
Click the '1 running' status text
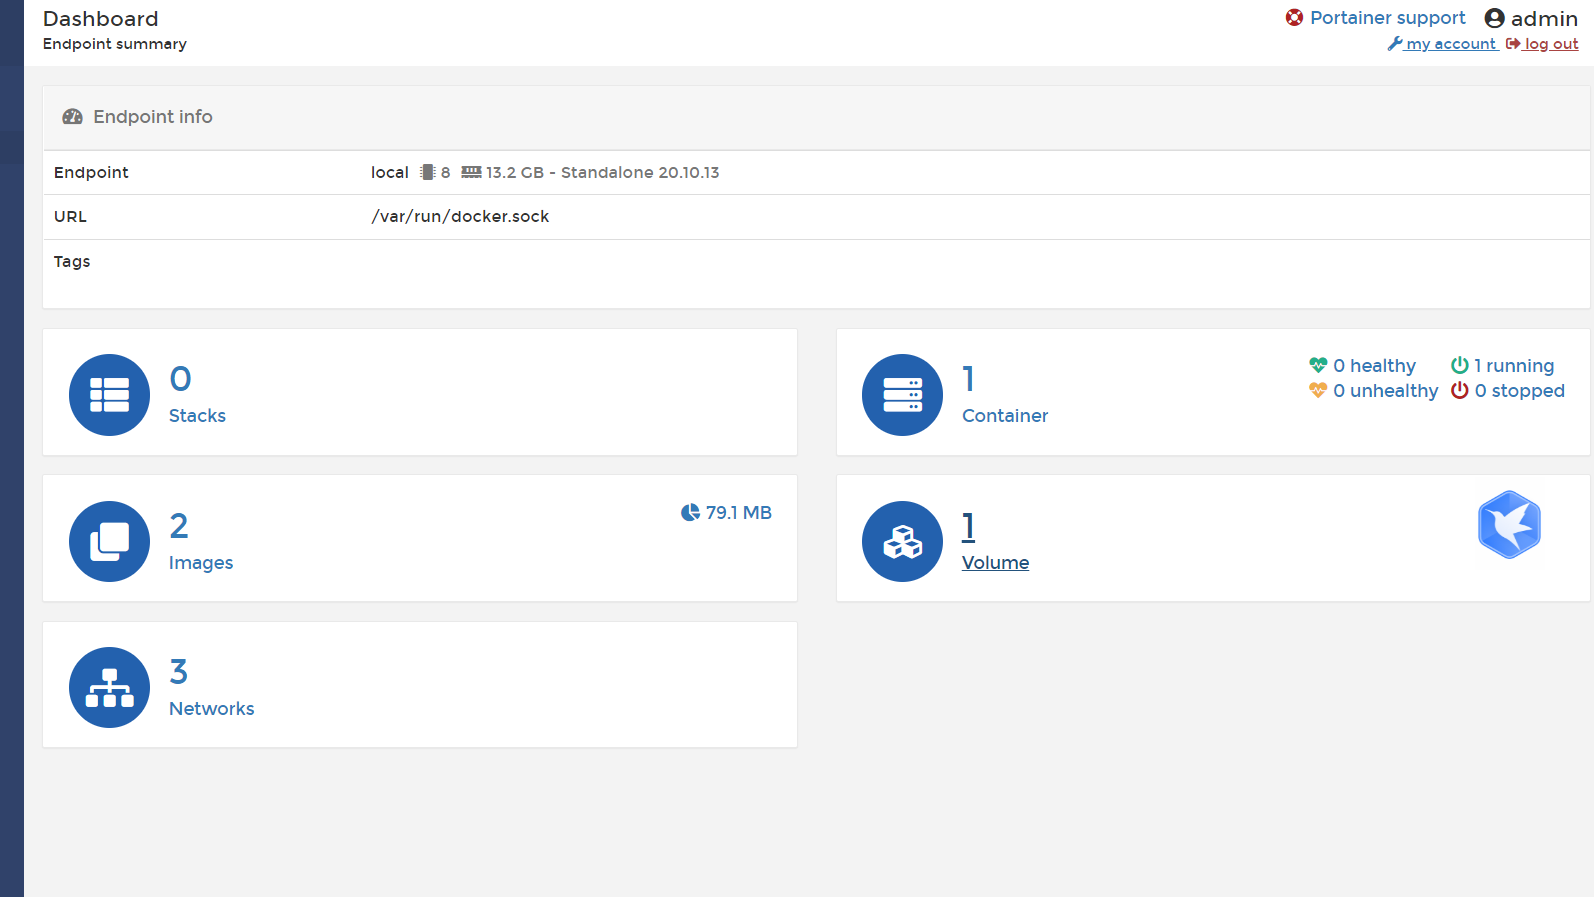pyautogui.click(x=1514, y=366)
